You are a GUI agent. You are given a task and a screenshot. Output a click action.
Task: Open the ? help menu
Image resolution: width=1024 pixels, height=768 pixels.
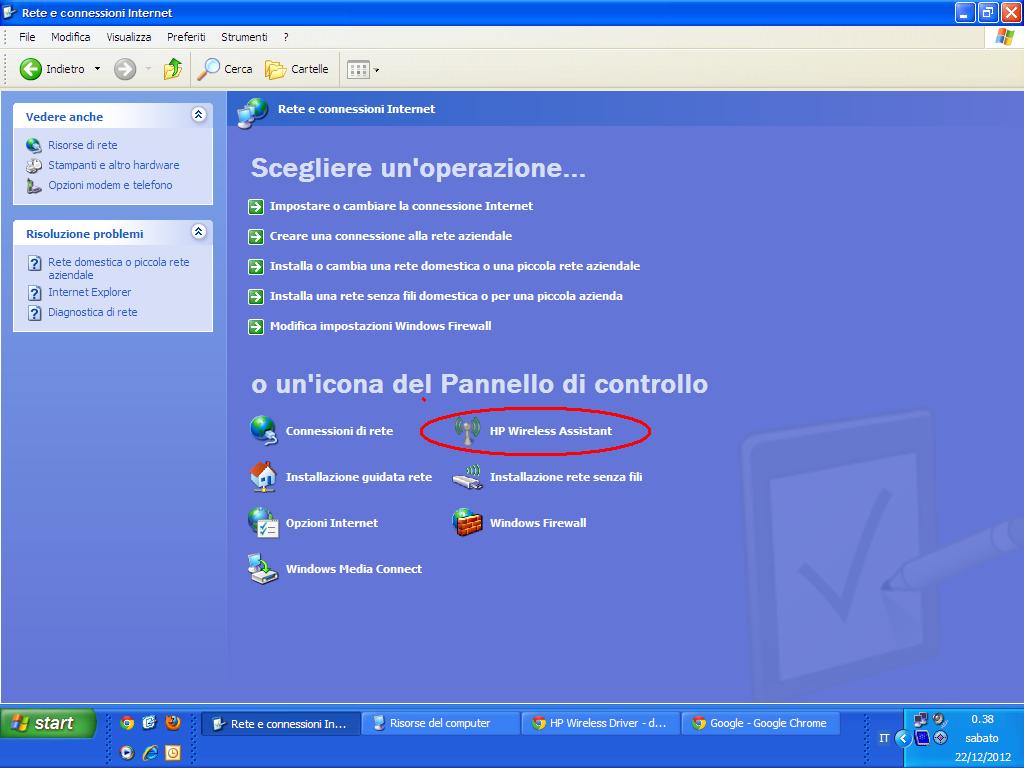pyautogui.click(x=286, y=37)
